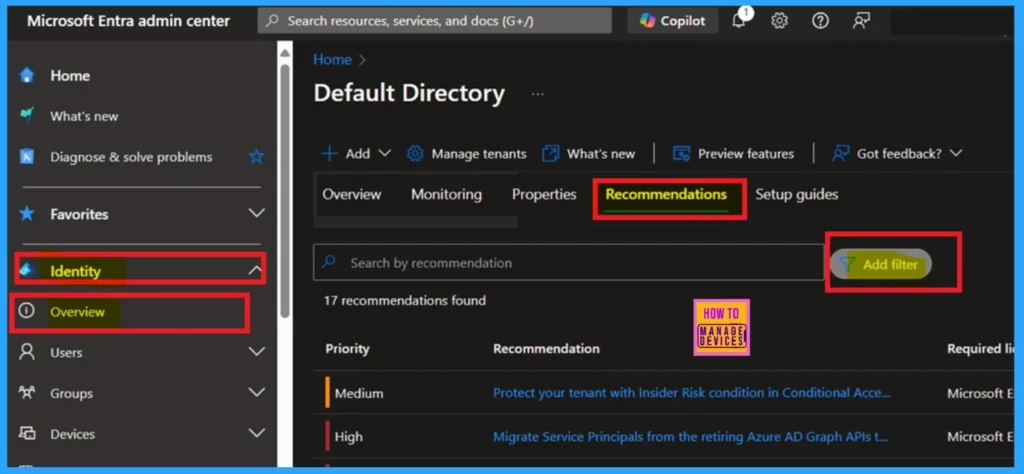1024x474 pixels.
Task: Click the Favorites star icon
Action: pyautogui.click(x=27, y=213)
